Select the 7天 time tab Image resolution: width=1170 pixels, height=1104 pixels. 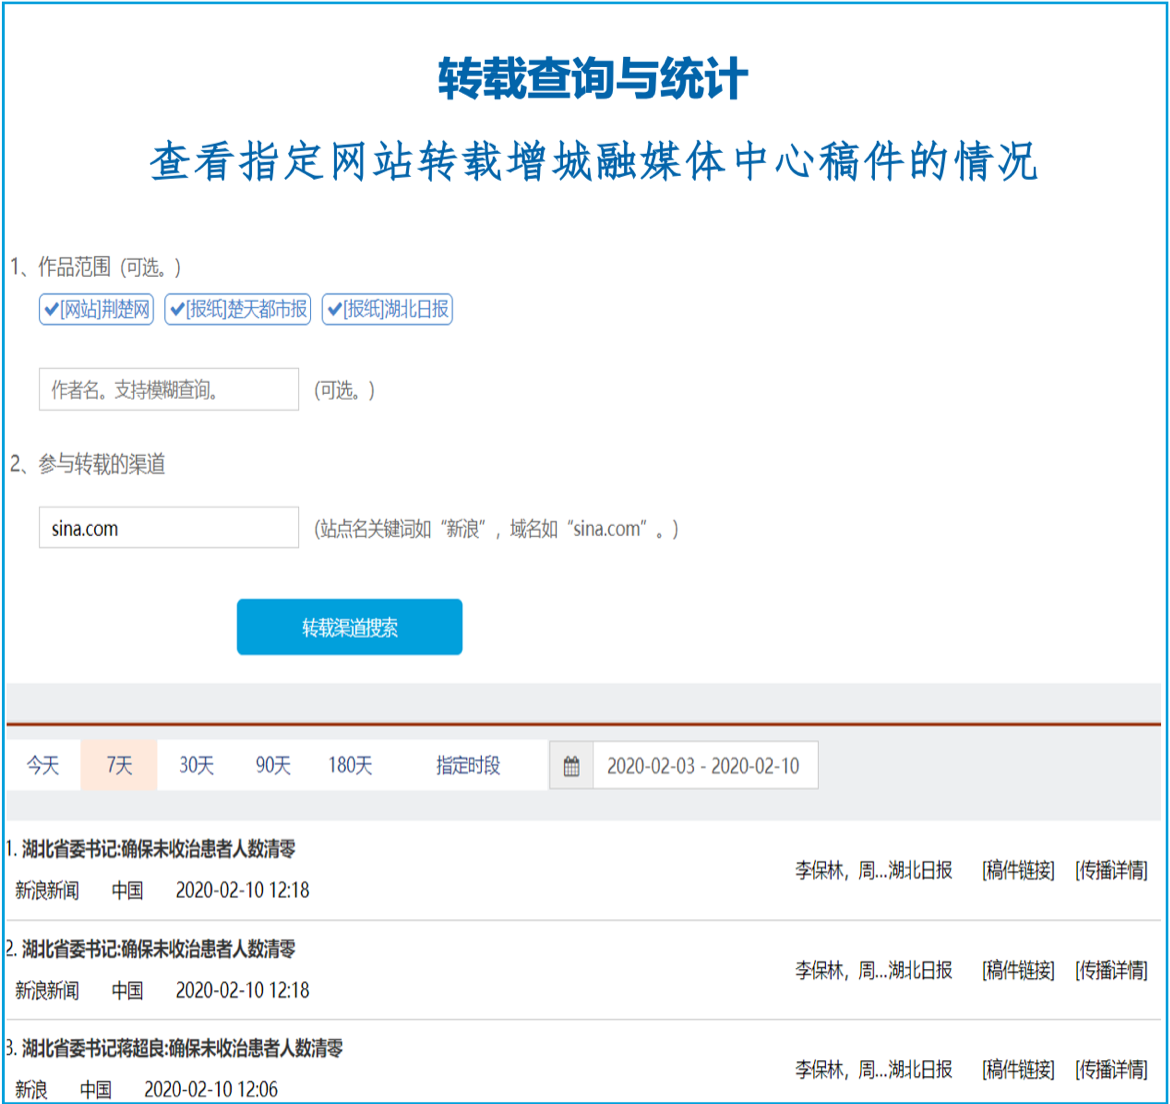pyautogui.click(x=119, y=765)
